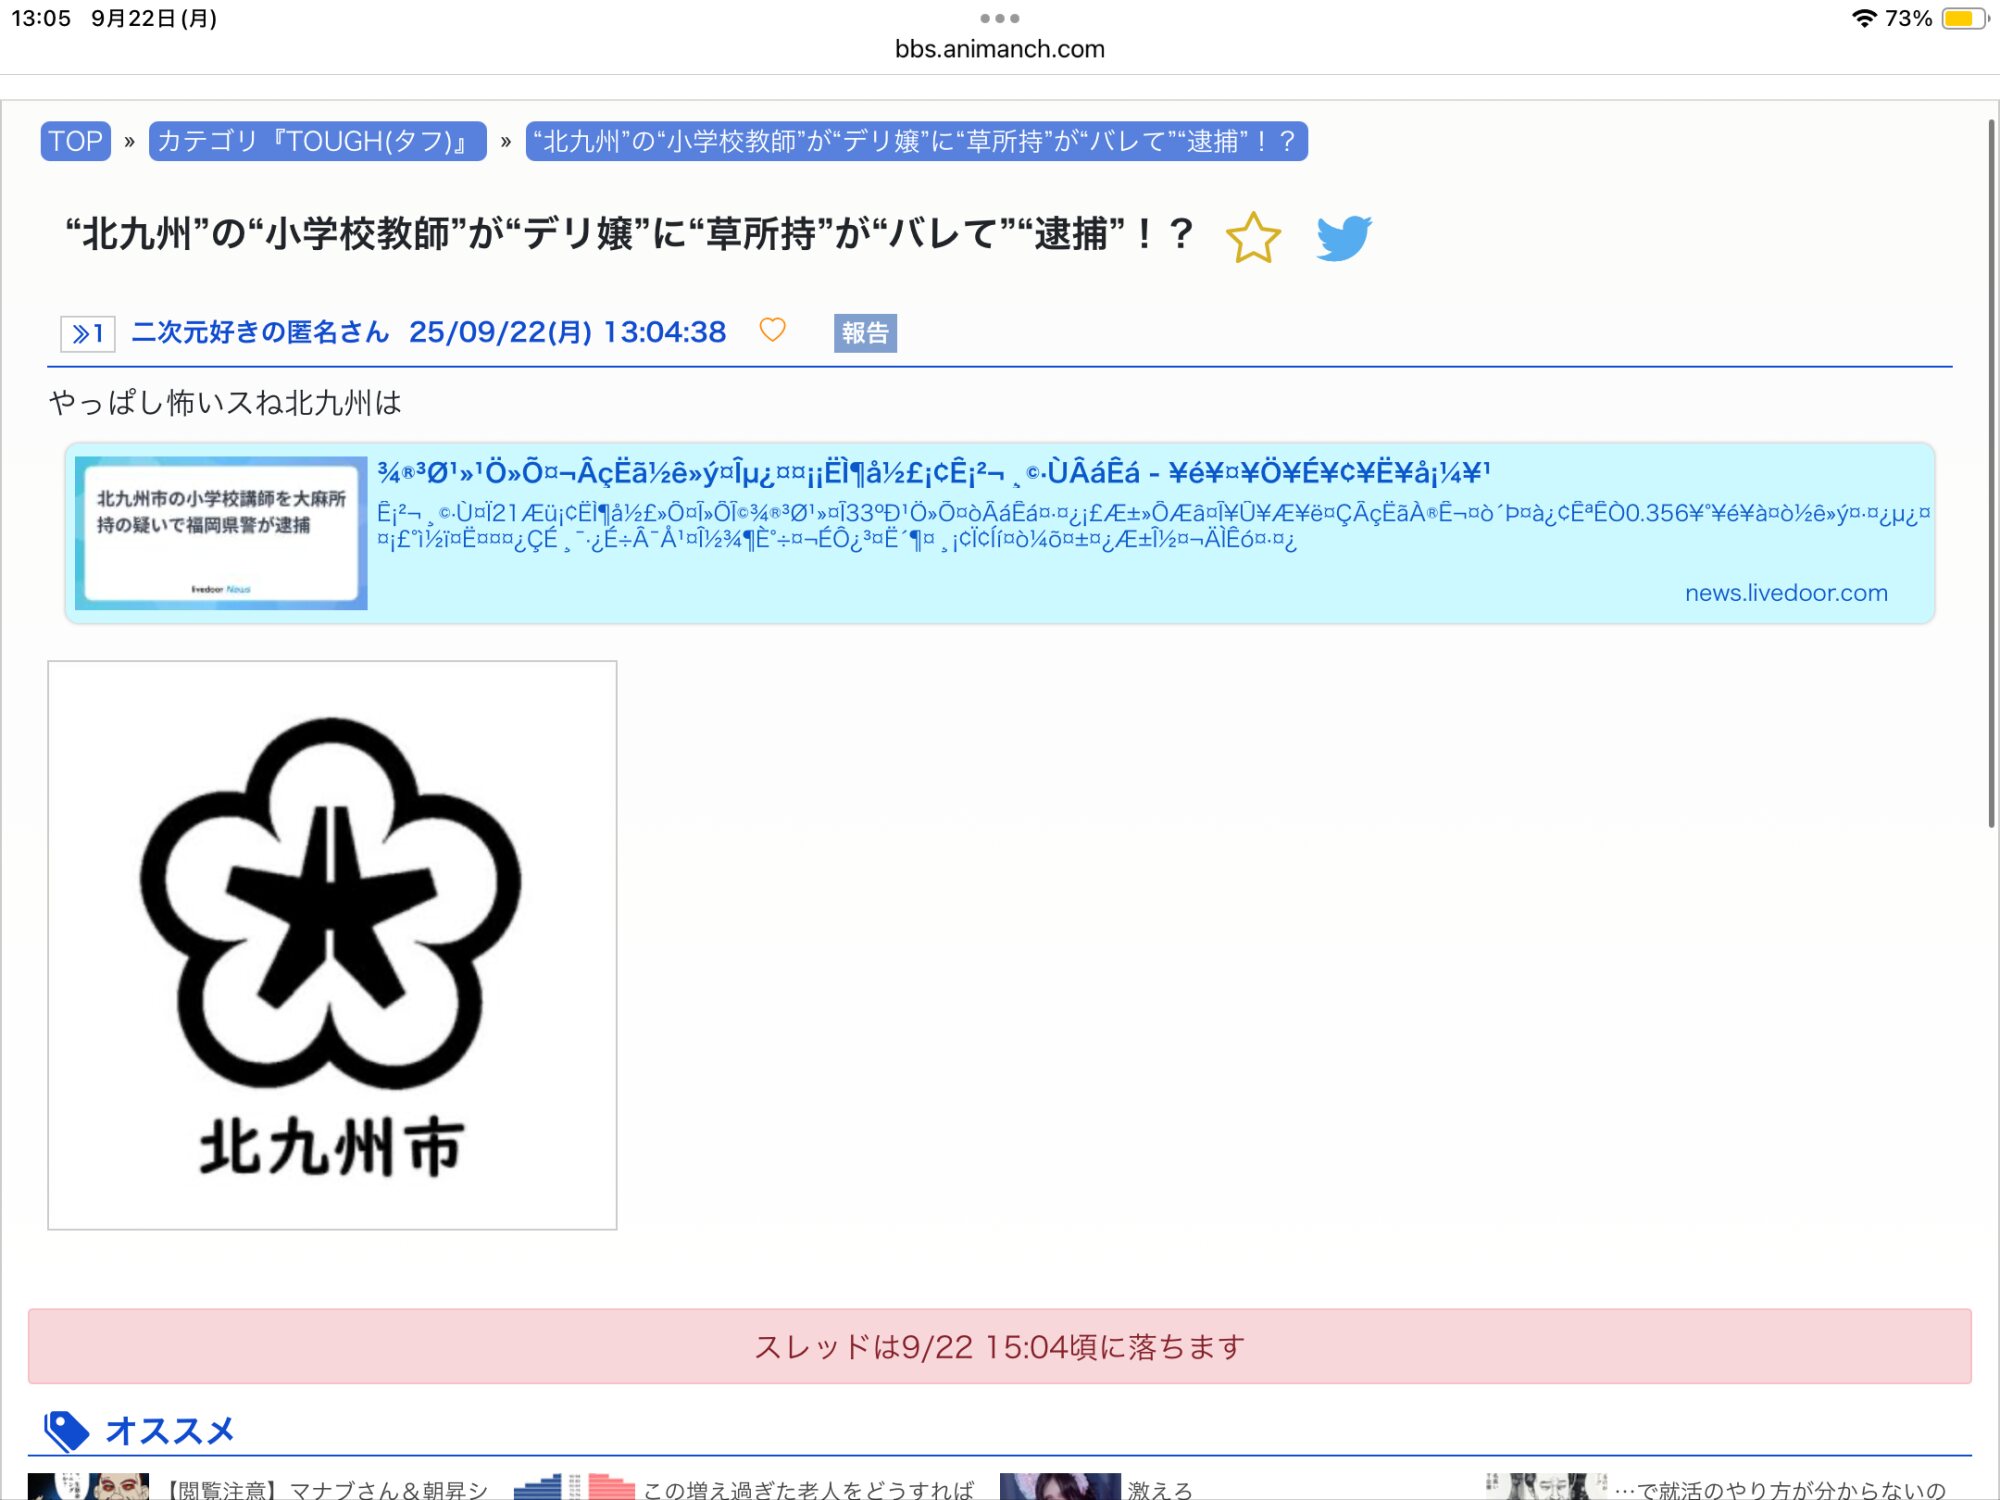Click the オススメ tag icon

(x=66, y=1430)
